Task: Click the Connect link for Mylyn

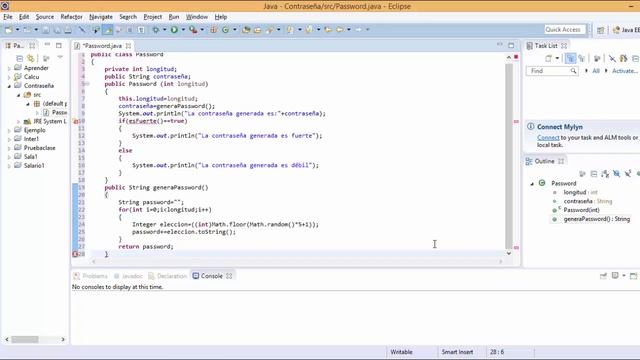Action: [x=548, y=138]
